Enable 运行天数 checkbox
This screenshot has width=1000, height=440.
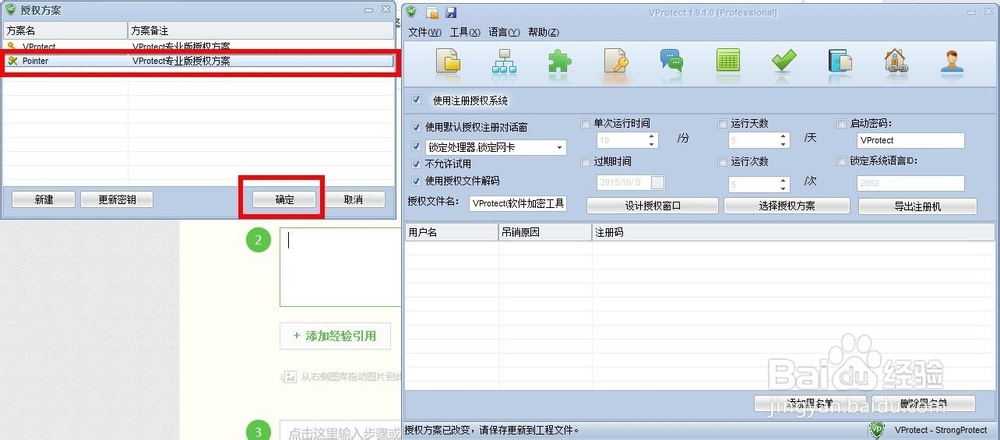[723, 124]
